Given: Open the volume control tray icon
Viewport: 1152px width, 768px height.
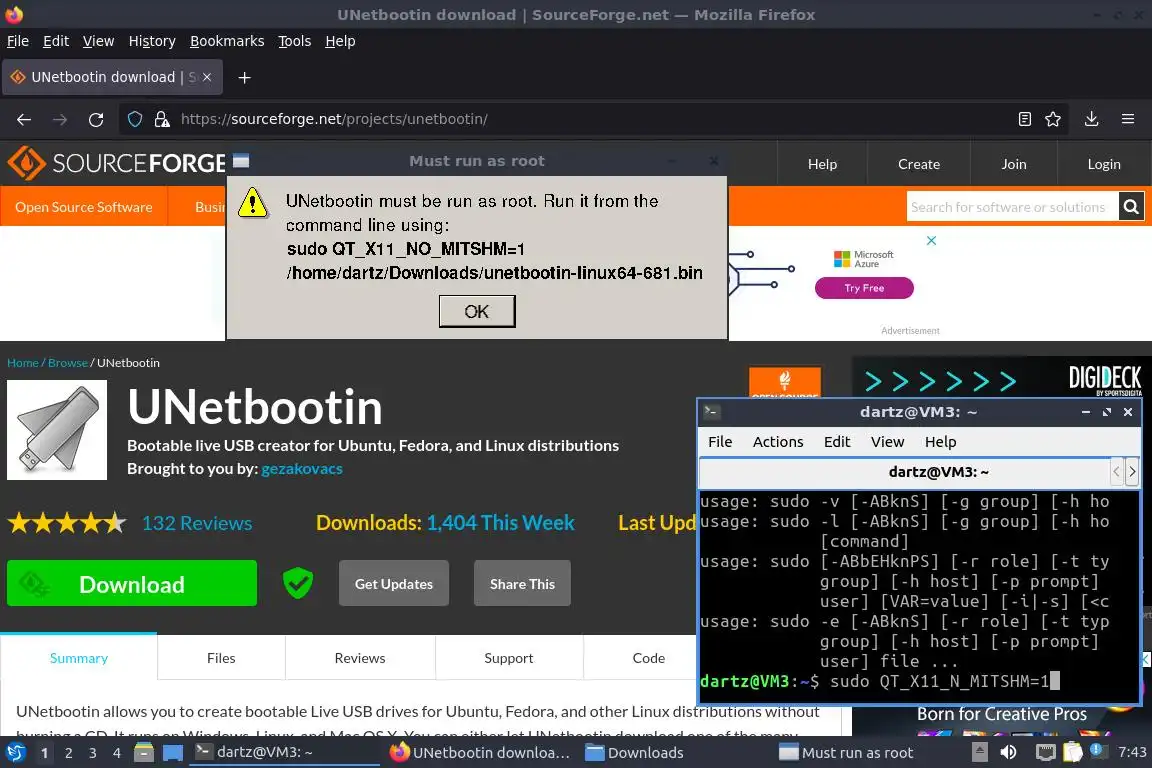Looking at the screenshot, I should point(1008,752).
